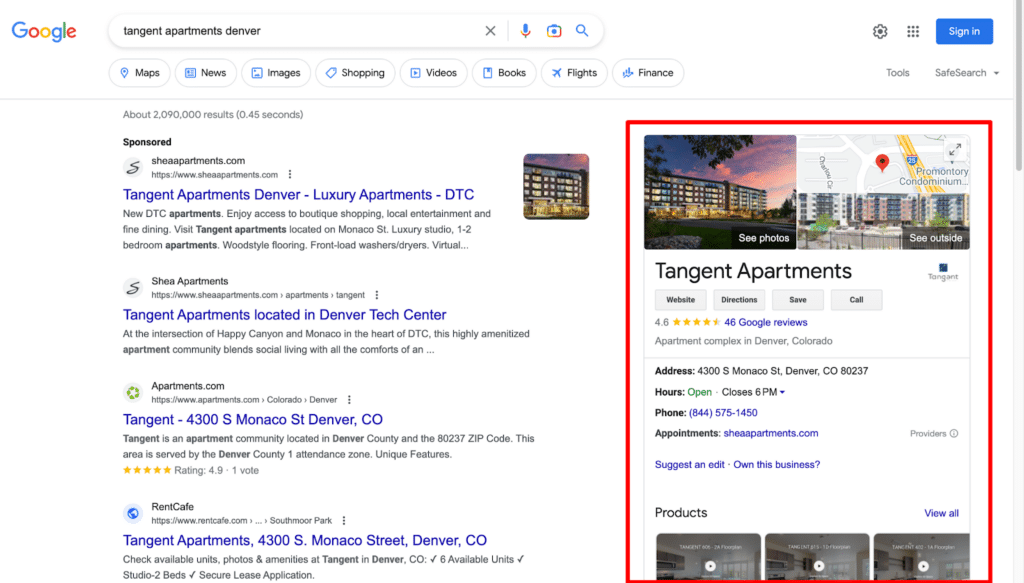Open the Google apps grid icon
Viewport: 1024px width, 583px height.
pyautogui.click(x=913, y=31)
